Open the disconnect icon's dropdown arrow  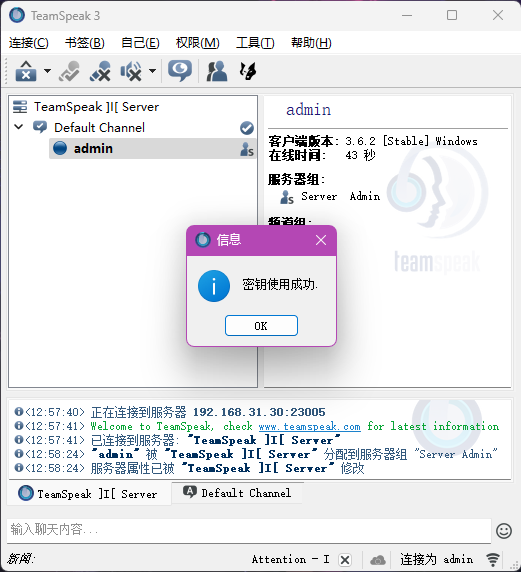point(47,71)
